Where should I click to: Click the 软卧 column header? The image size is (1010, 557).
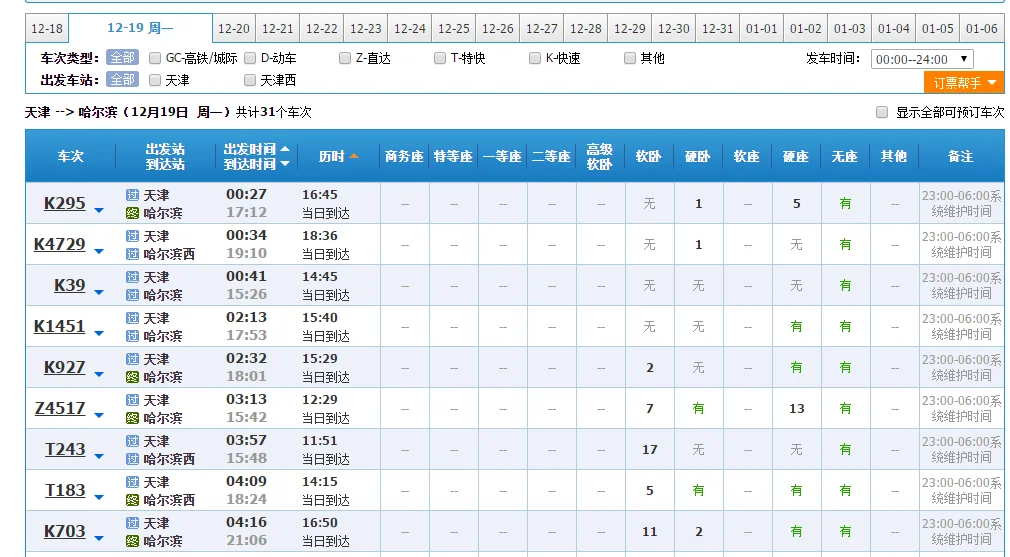tap(649, 156)
